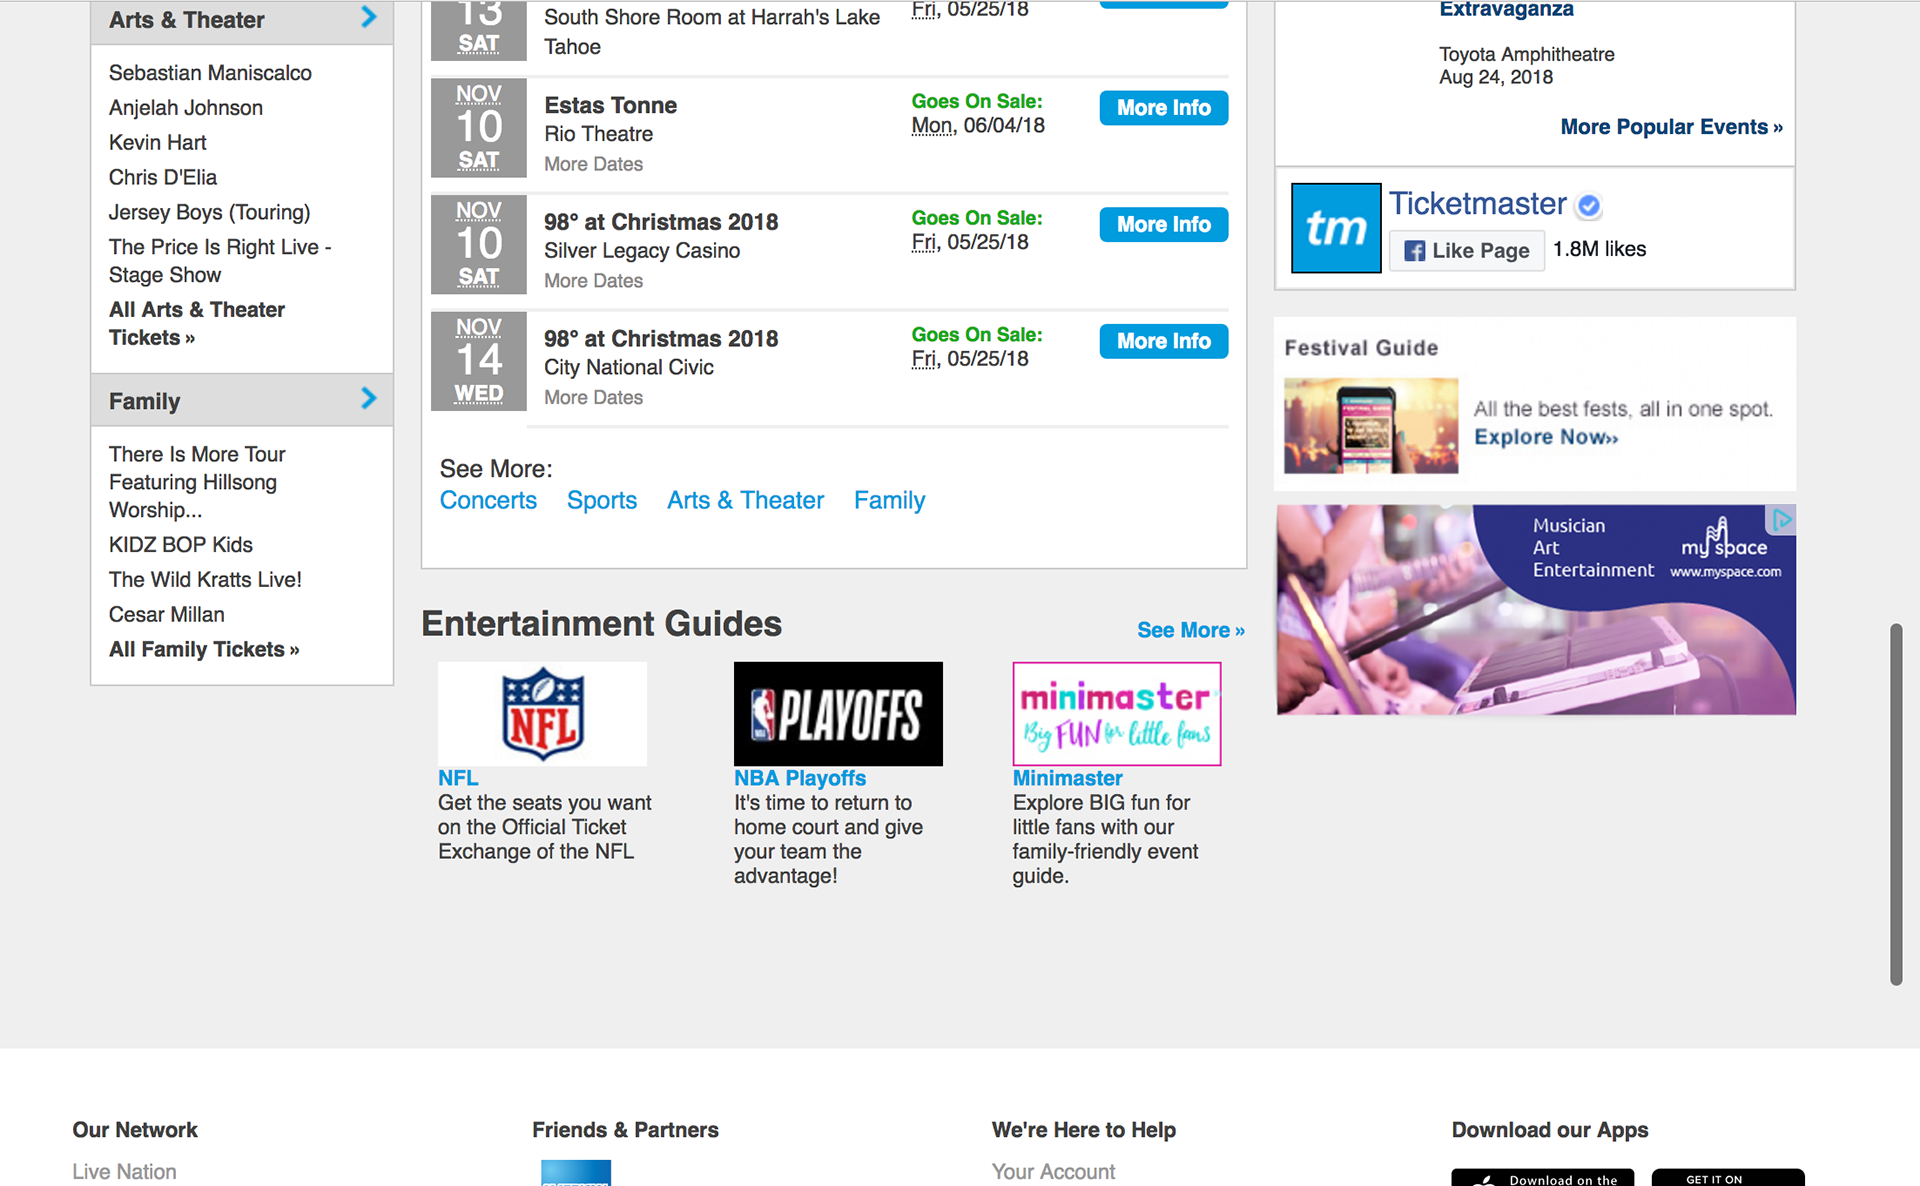Click More Info for City National Civic show
The height and width of the screenshot is (1186, 1920).
(1164, 341)
